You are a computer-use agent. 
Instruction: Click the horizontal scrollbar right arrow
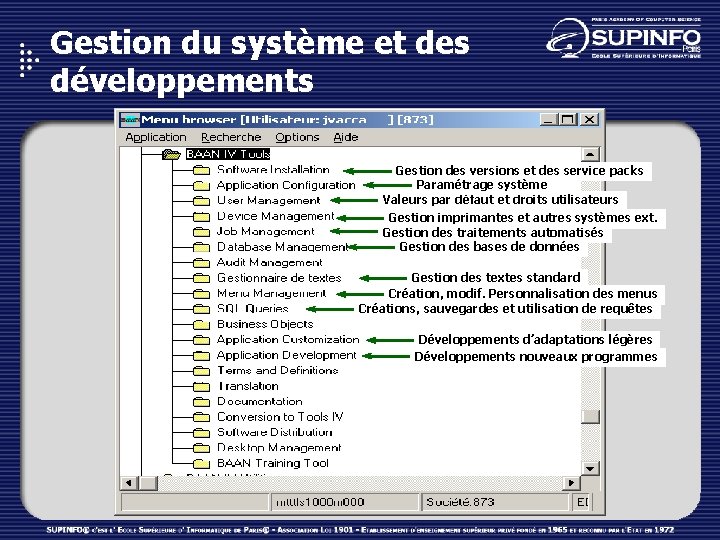pos(571,483)
